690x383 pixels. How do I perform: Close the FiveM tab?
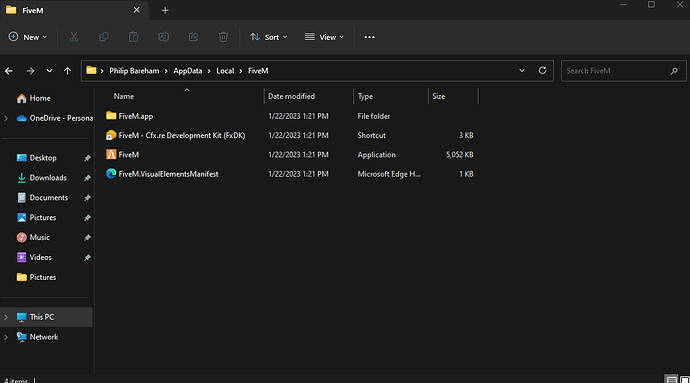pos(136,10)
